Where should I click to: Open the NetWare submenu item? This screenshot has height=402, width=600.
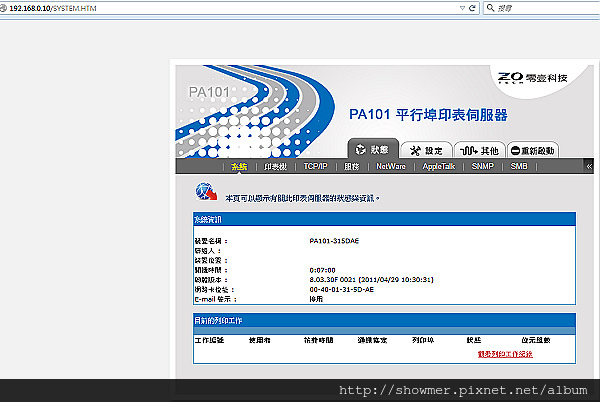point(391,166)
